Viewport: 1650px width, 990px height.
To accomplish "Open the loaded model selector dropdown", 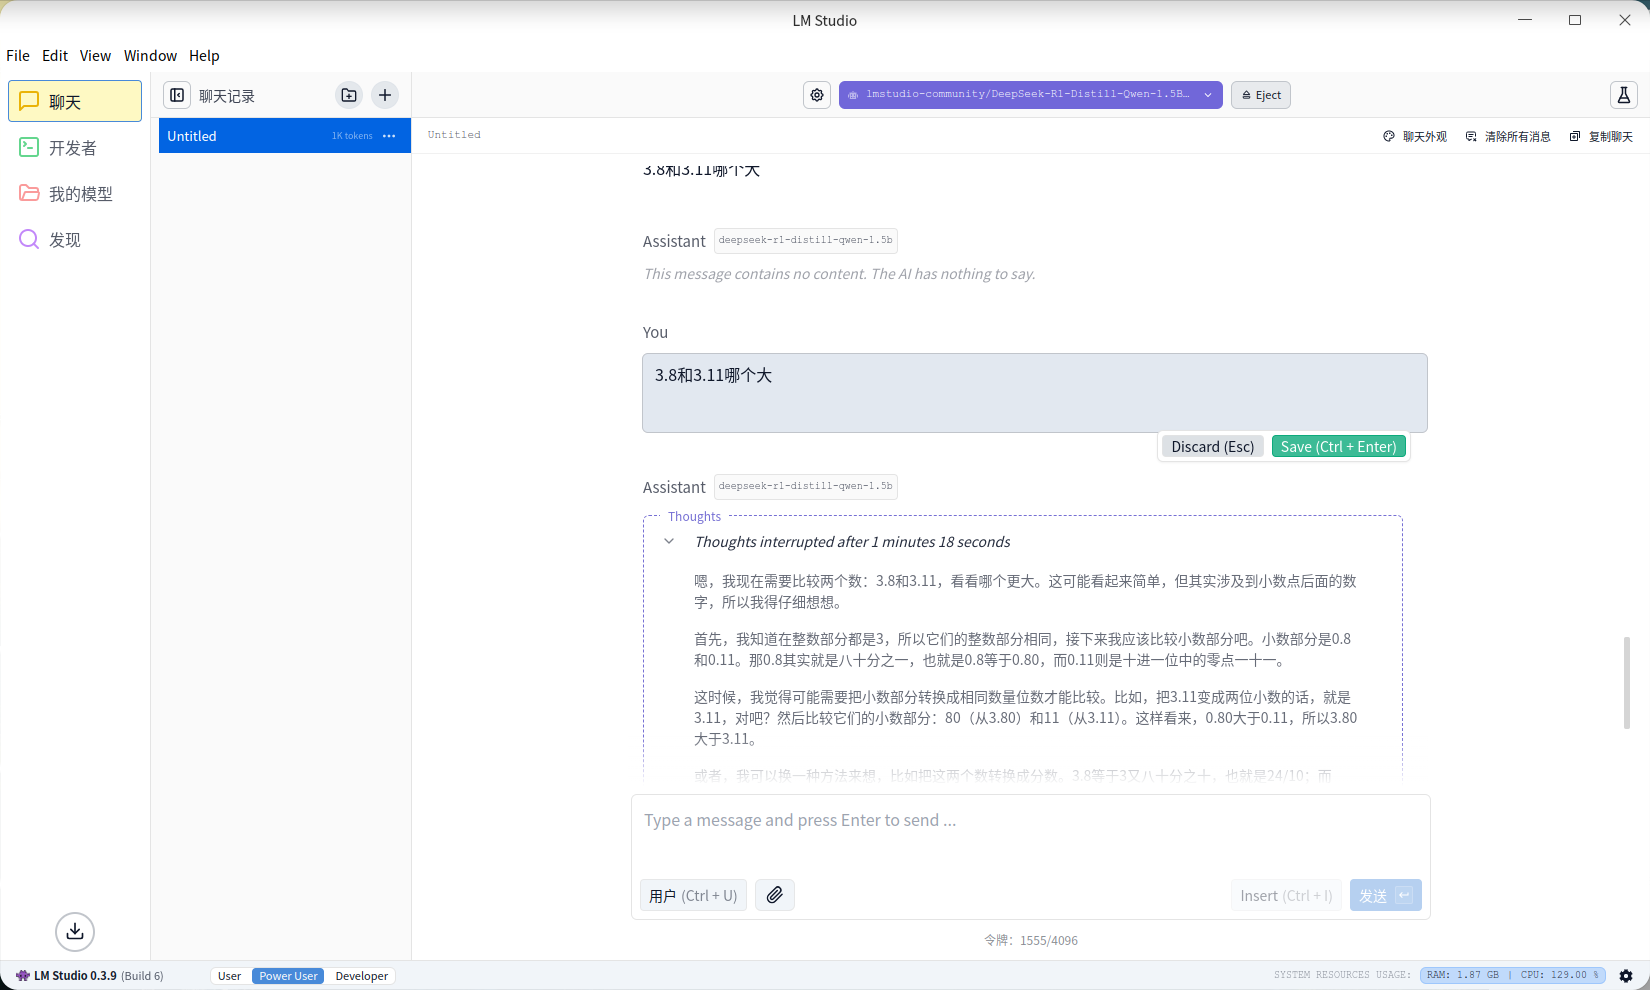I will tap(1030, 95).
